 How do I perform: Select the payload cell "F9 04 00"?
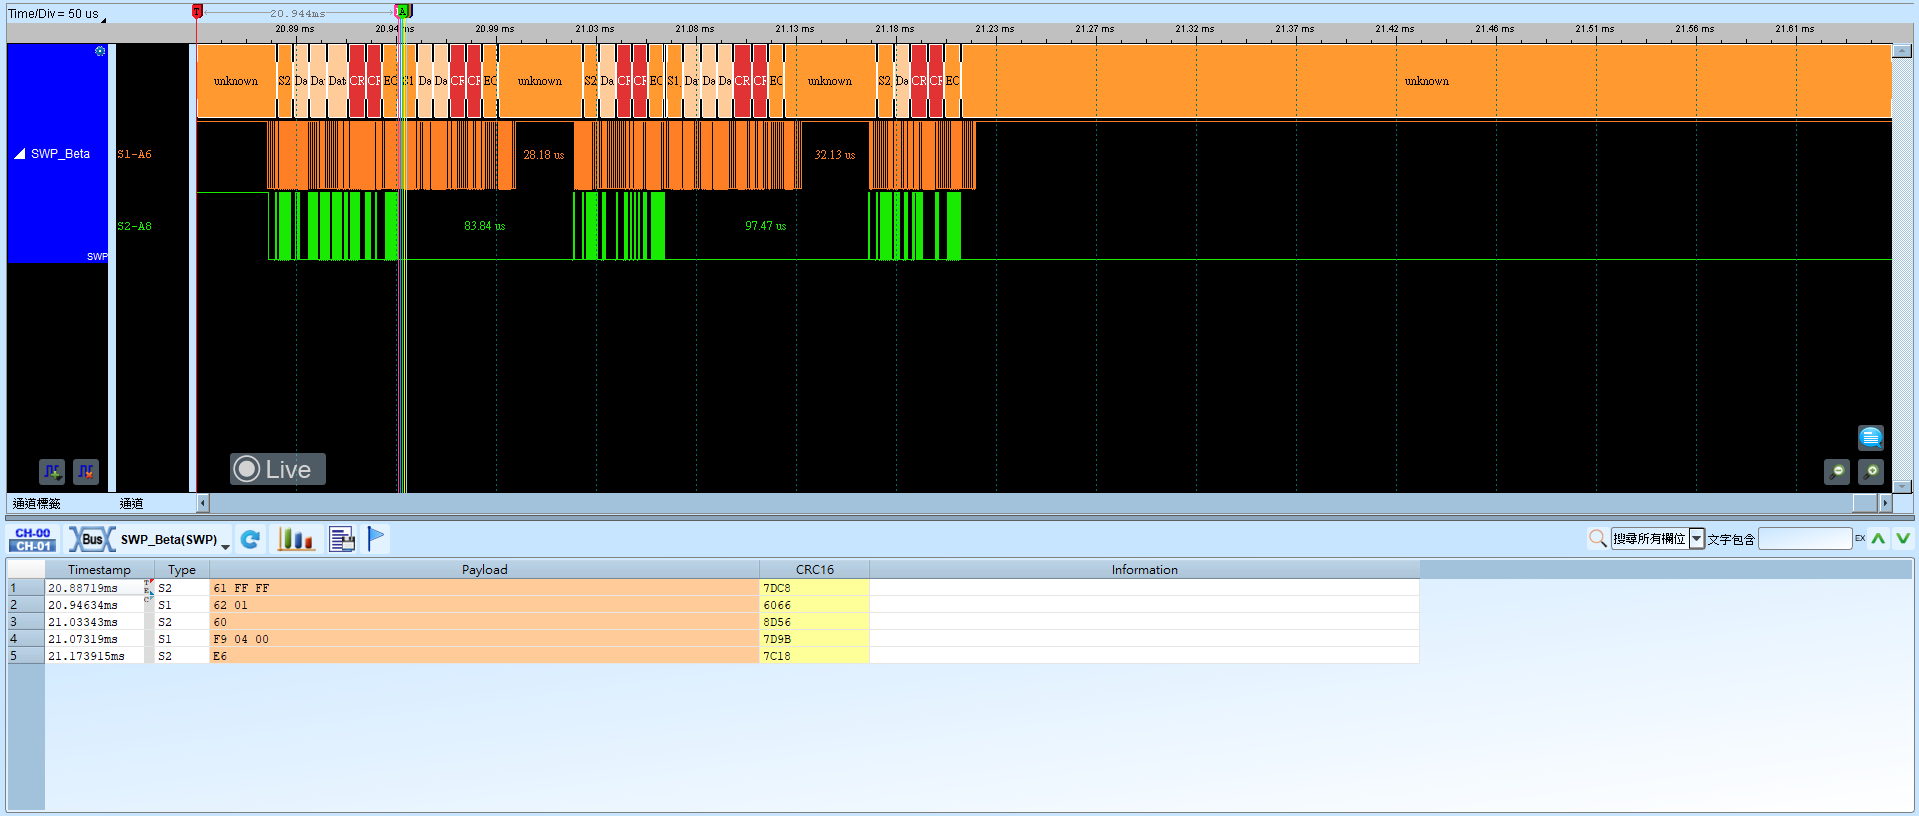click(x=484, y=639)
